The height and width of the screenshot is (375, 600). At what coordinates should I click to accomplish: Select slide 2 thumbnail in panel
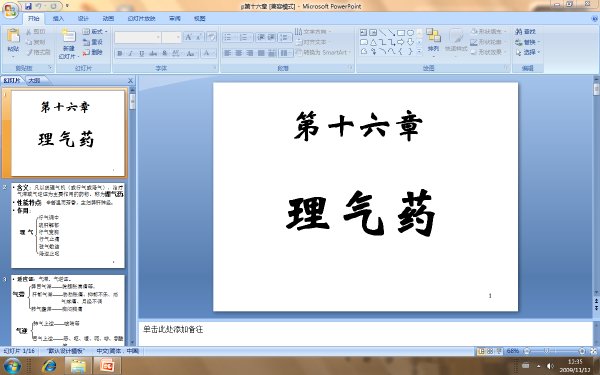68,225
